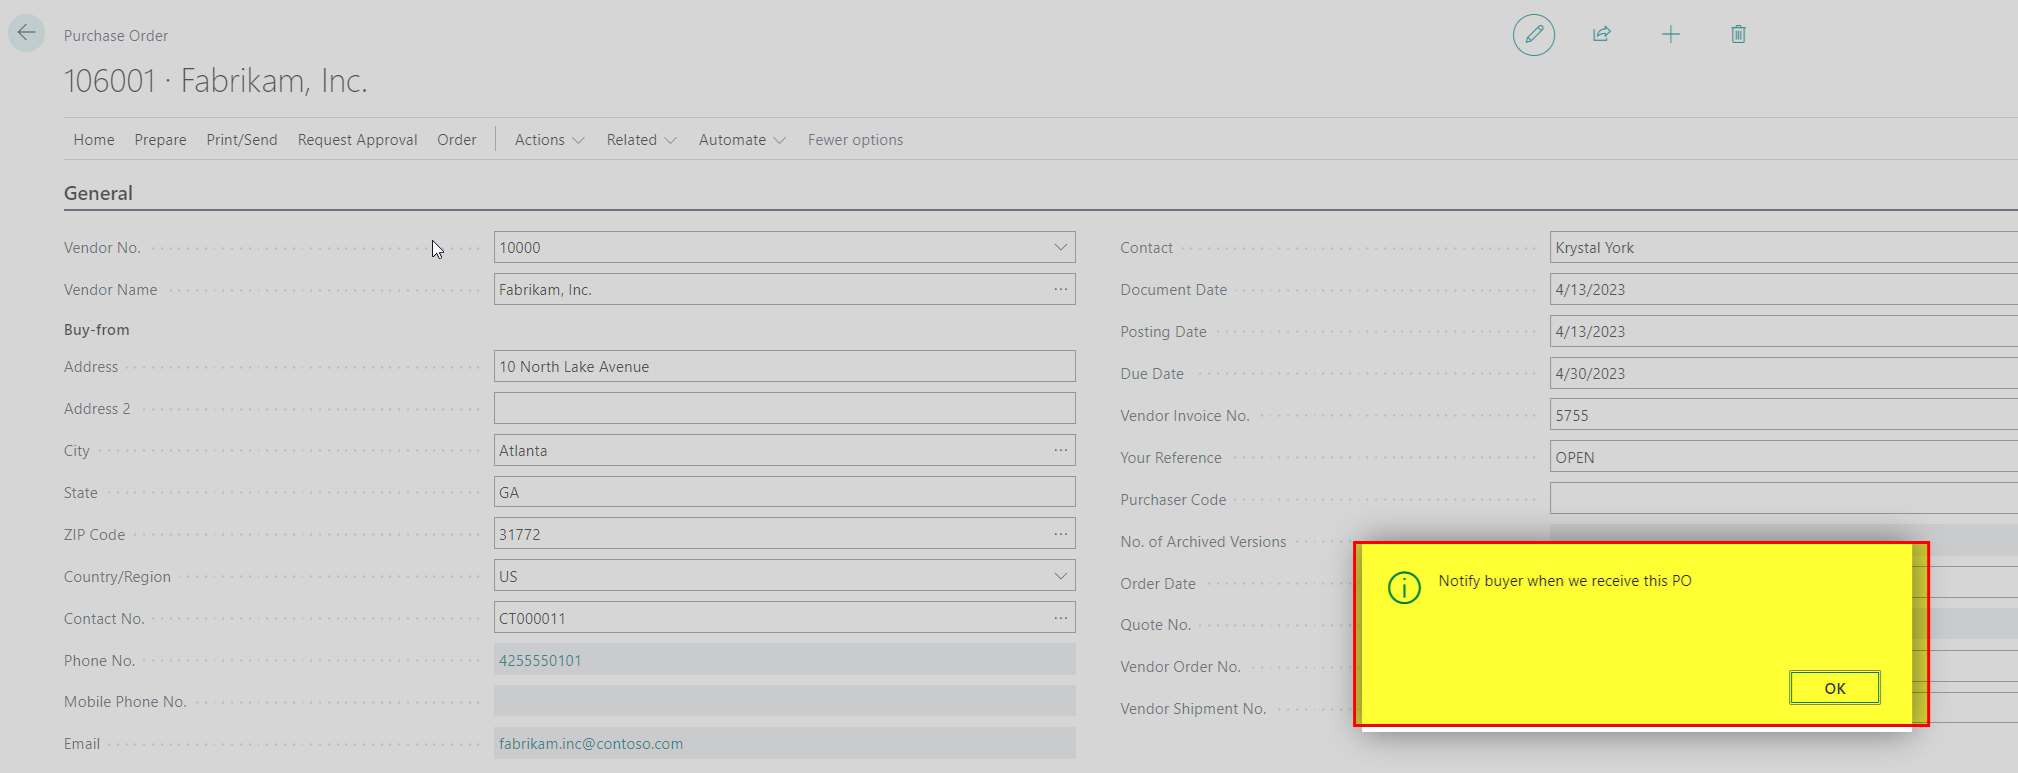Select the Prepare menu tab
The width and height of the screenshot is (2018, 773).
[160, 140]
